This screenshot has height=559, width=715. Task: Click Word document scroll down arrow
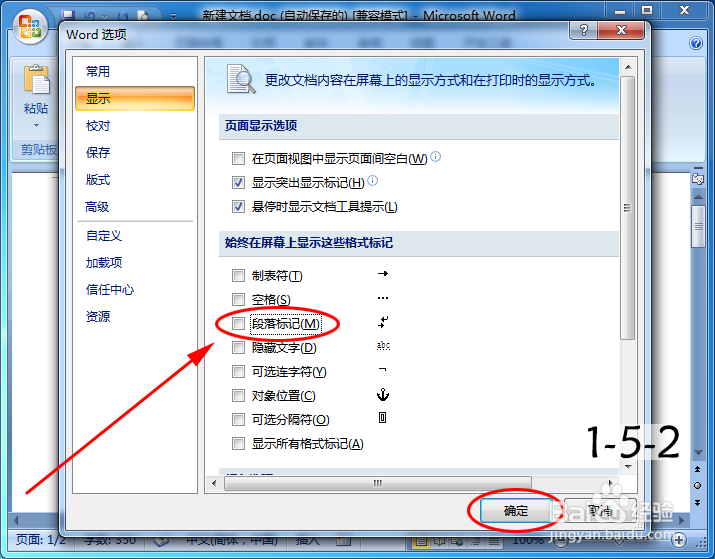pyautogui.click(x=698, y=452)
